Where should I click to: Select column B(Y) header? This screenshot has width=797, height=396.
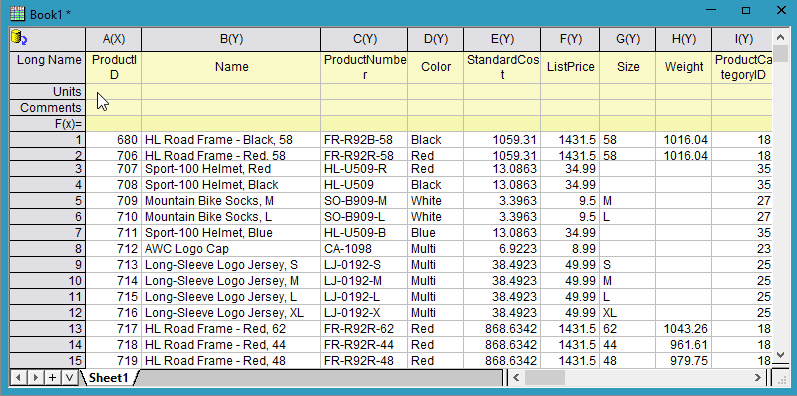point(231,39)
